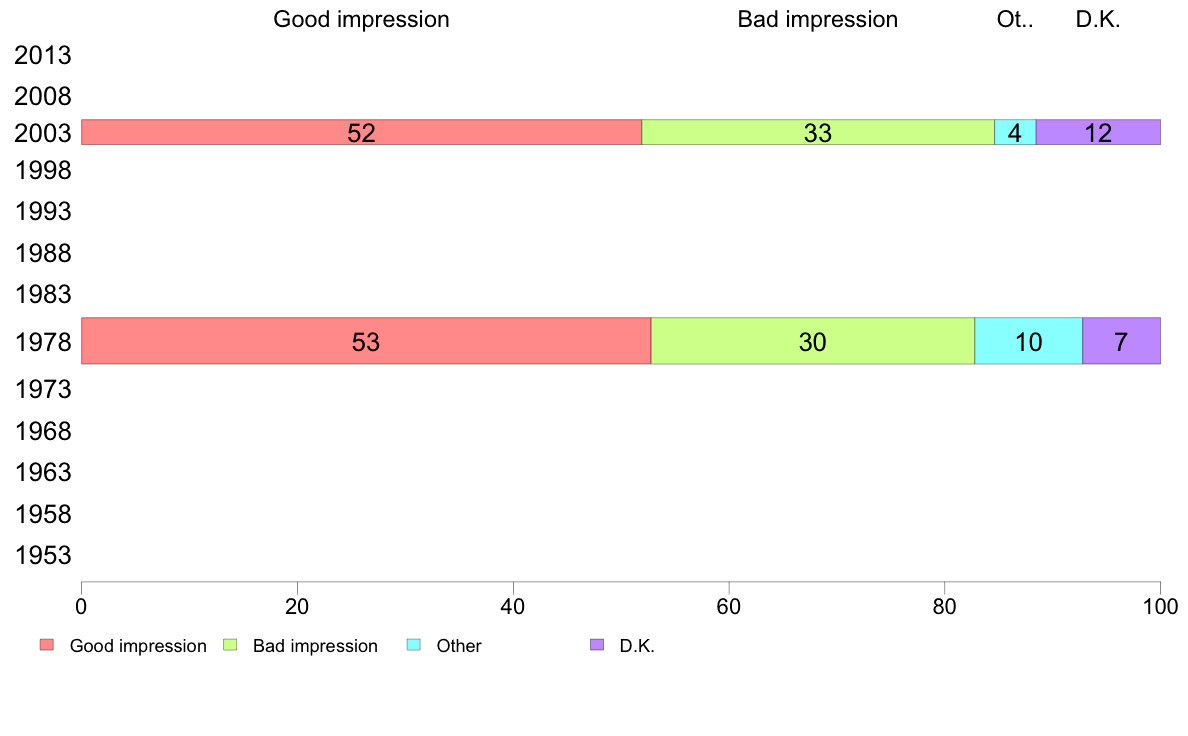This screenshot has height=736, width=1188.
Task: Click the 2013 year label on the axis
Action: [x=42, y=55]
